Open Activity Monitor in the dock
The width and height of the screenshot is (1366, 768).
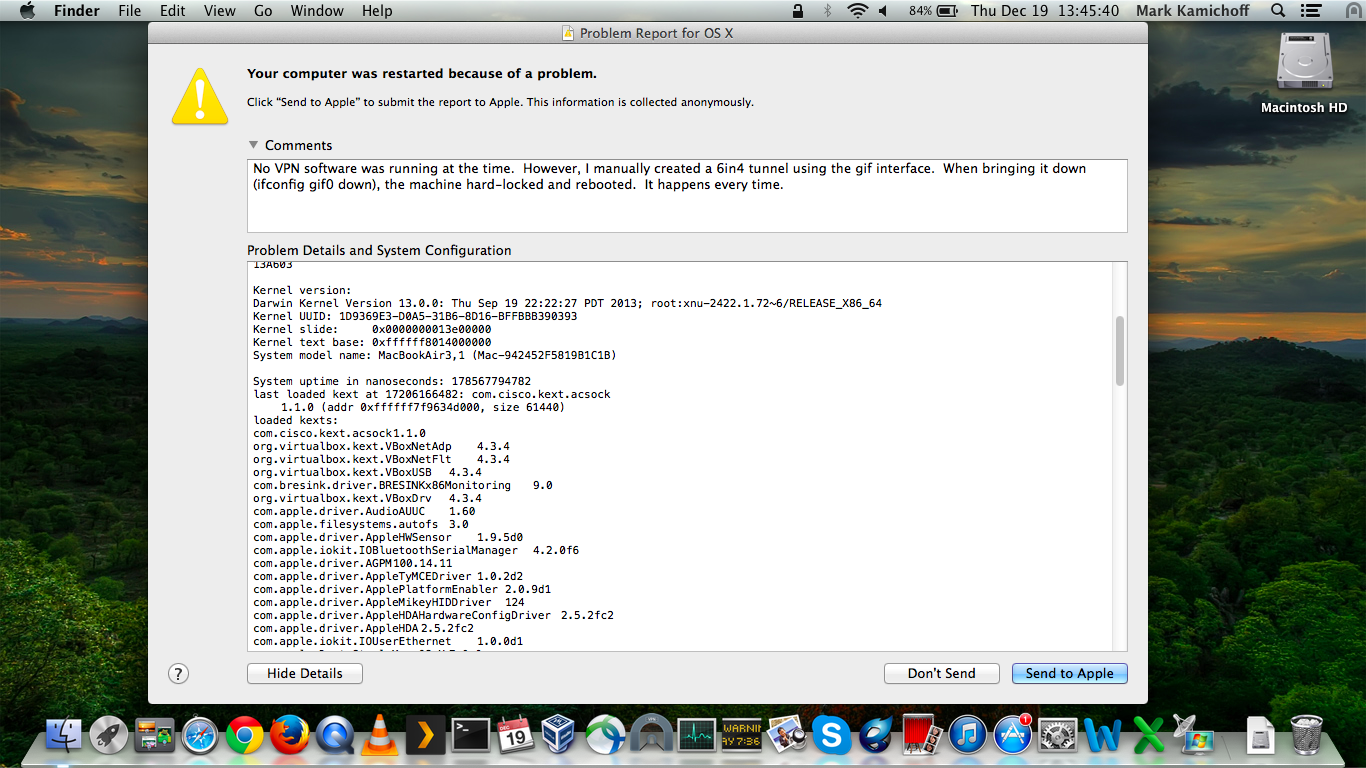tap(696, 735)
